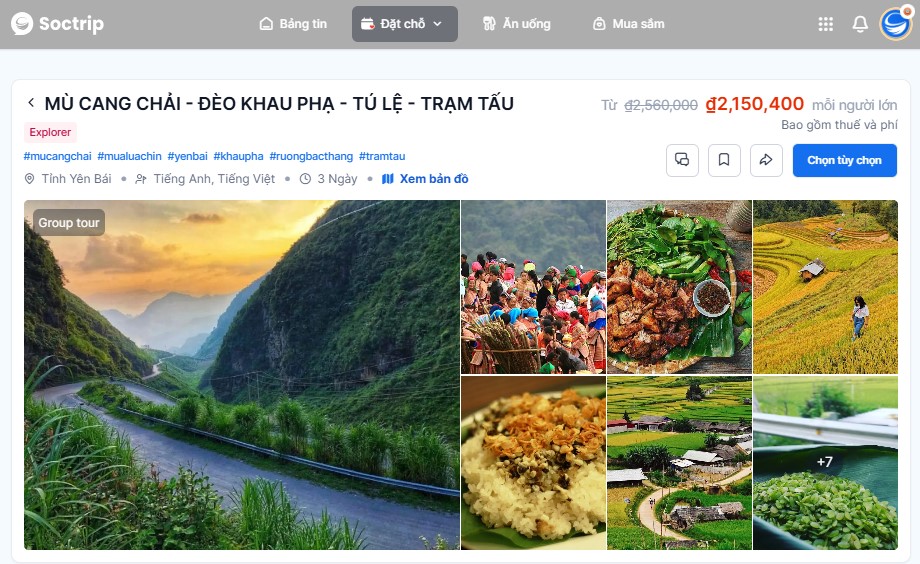This screenshot has height=564, width=920.
Task: Open the Bảng tin tab
Action: point(293,24)
